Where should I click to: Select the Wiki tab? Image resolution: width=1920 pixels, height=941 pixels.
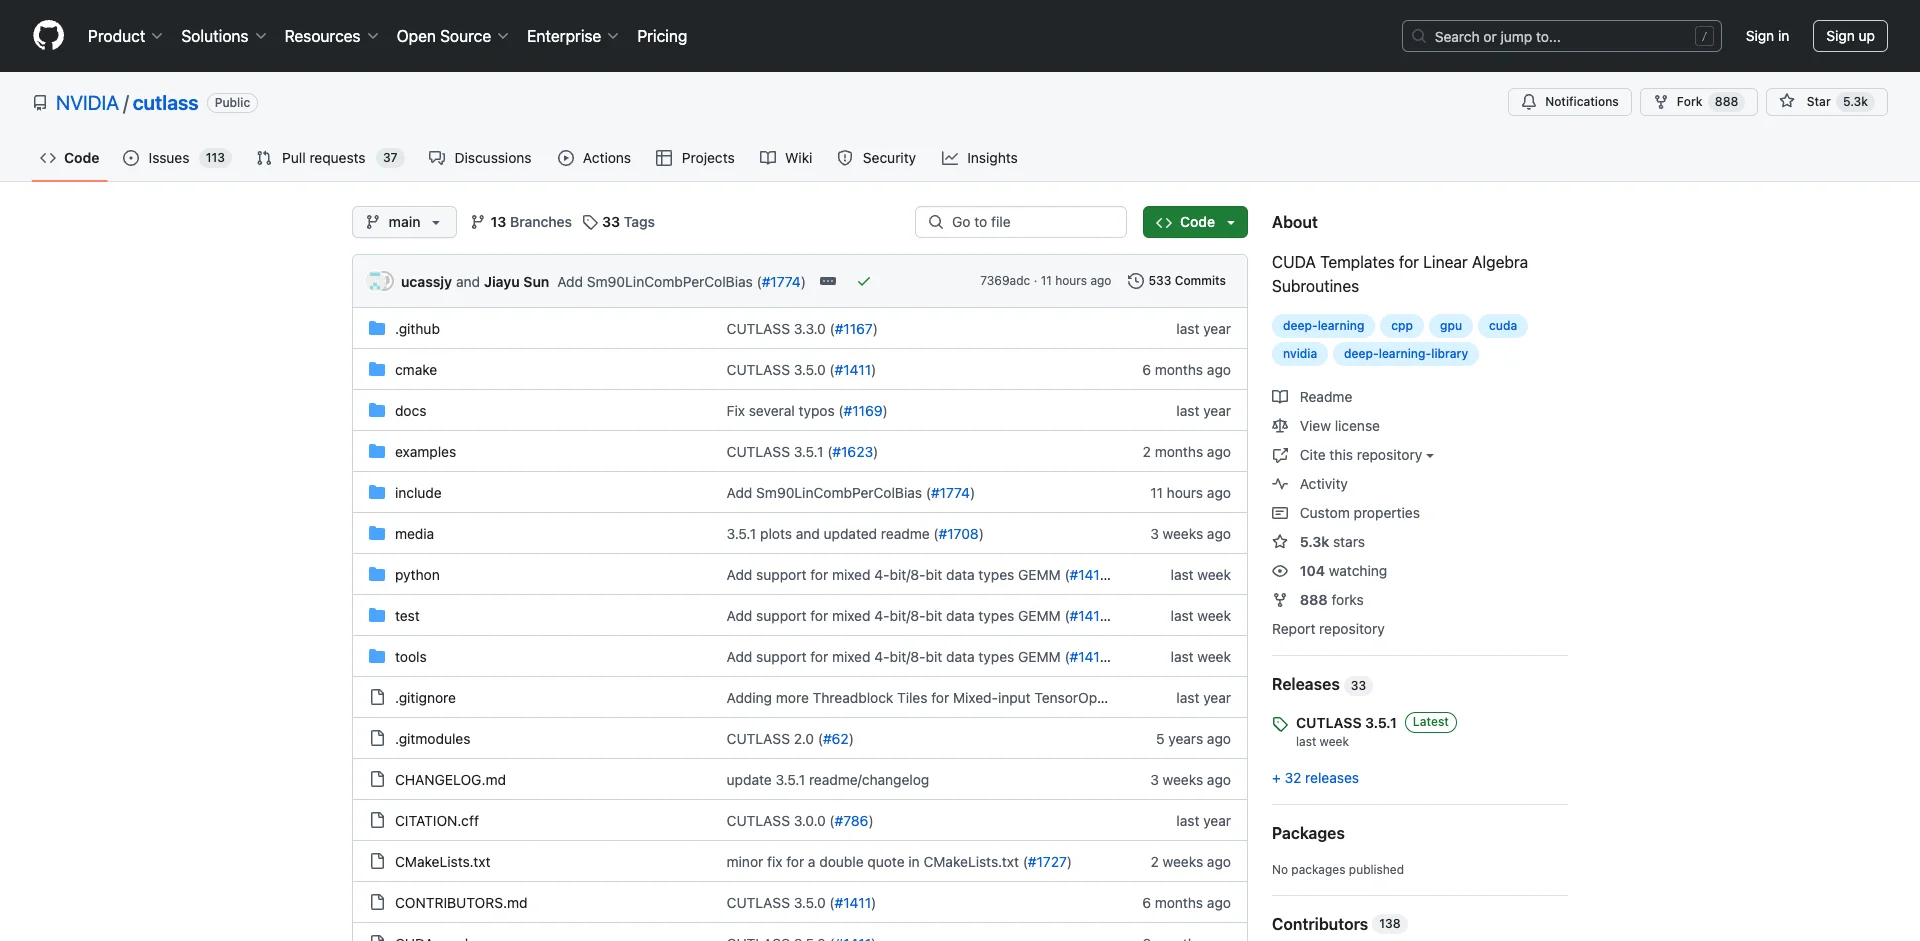786,158
